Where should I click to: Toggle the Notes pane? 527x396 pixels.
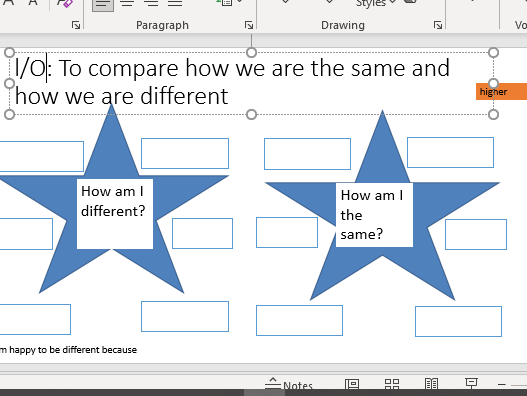click(x=289, y=384)
